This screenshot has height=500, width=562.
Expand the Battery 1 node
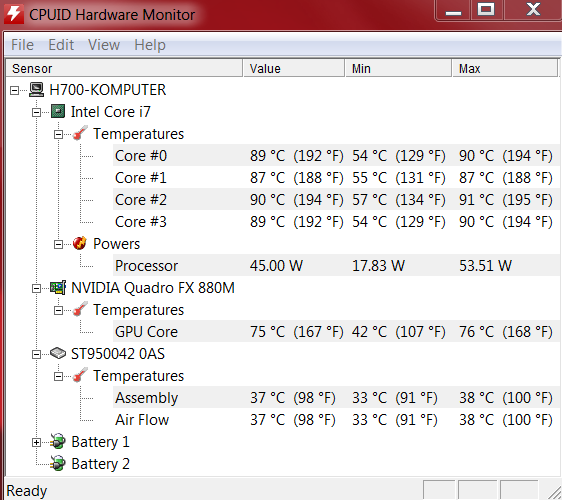pos(36,443)
